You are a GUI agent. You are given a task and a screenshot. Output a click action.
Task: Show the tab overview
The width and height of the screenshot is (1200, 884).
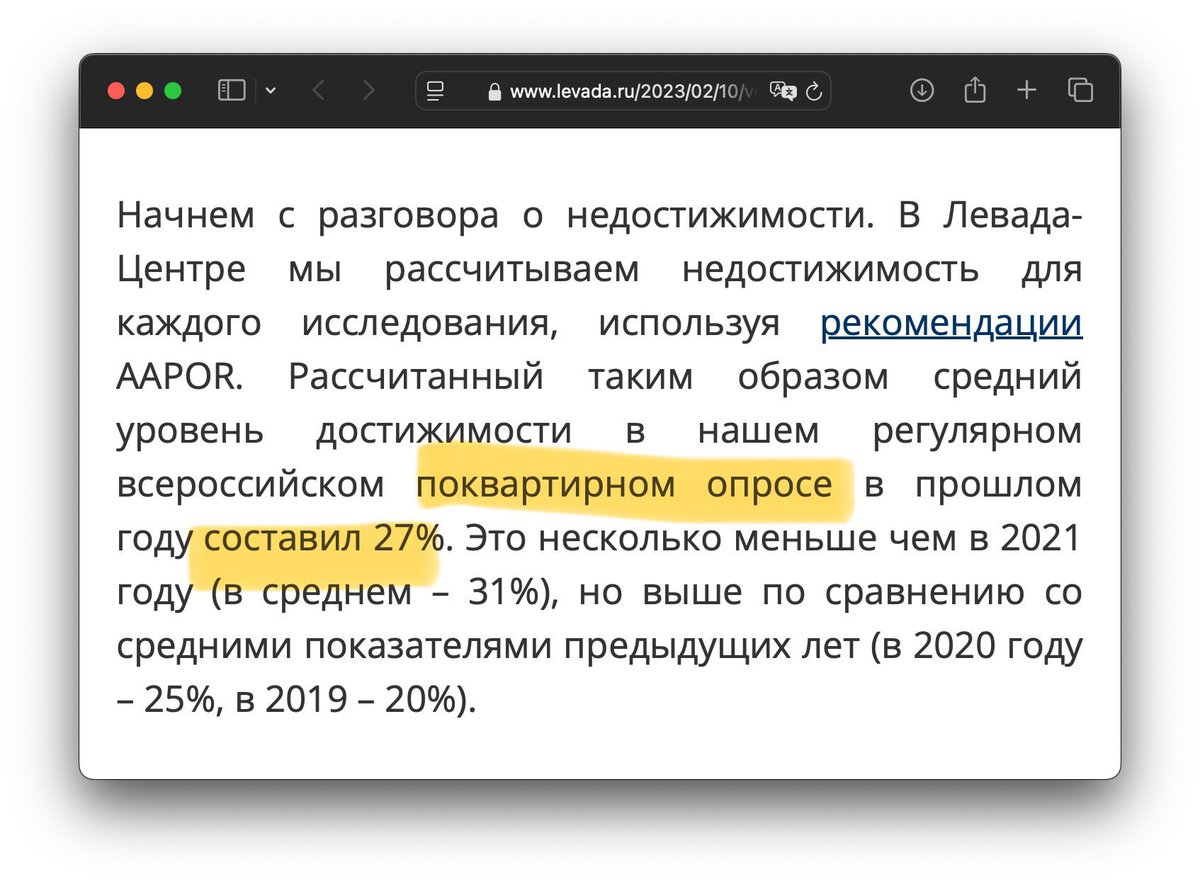pyautogui.click(x=1080, y=91)
